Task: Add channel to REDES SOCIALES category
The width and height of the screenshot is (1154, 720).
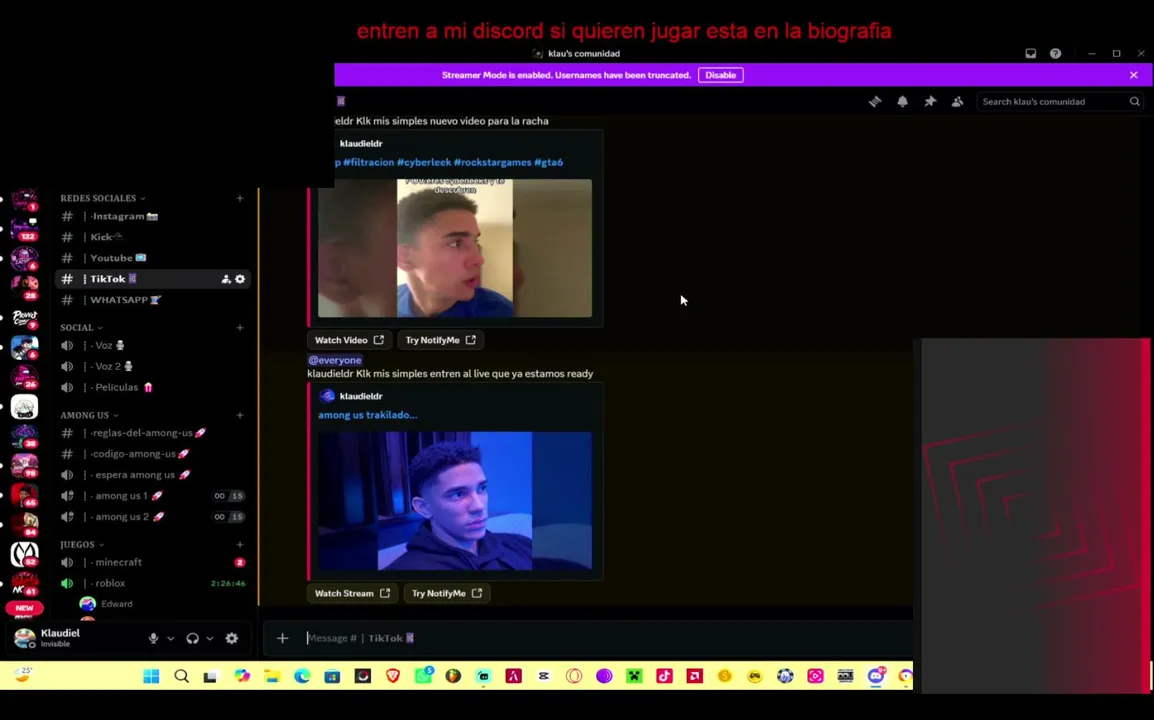Action: tap(240, 198)
